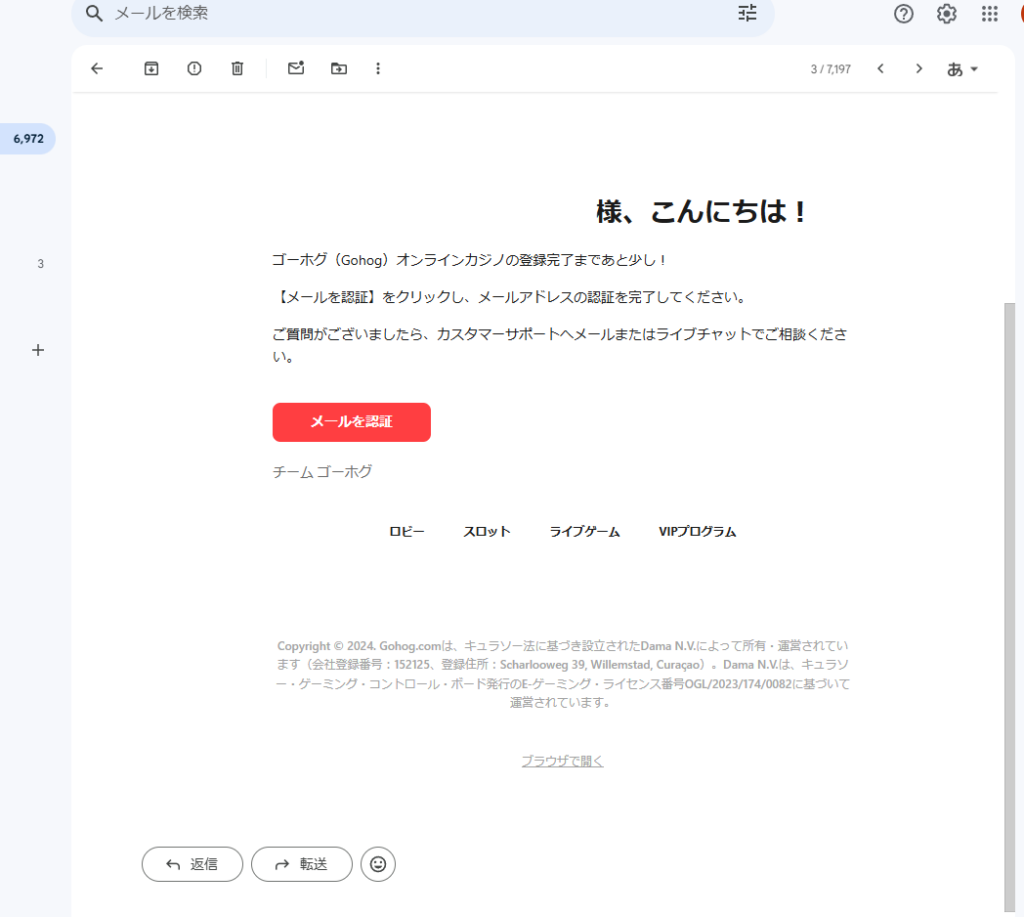Click the vertical scrollbar thumb
This screenshot has height=917, width=1024.
(x=1010, y=606)
